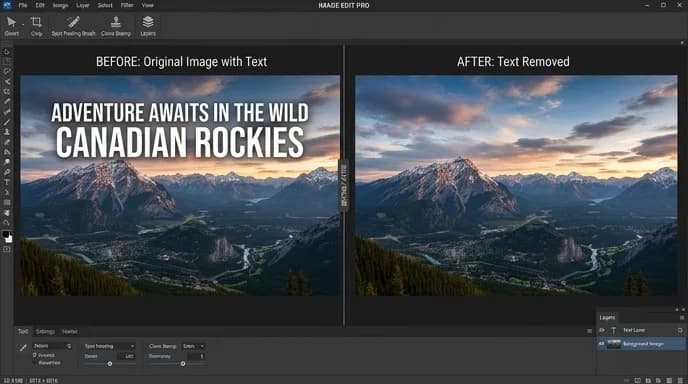Select the Background Image layer name
Image resolution: width=688 pixels, height=384 pixels.
[x=643, y=344]
